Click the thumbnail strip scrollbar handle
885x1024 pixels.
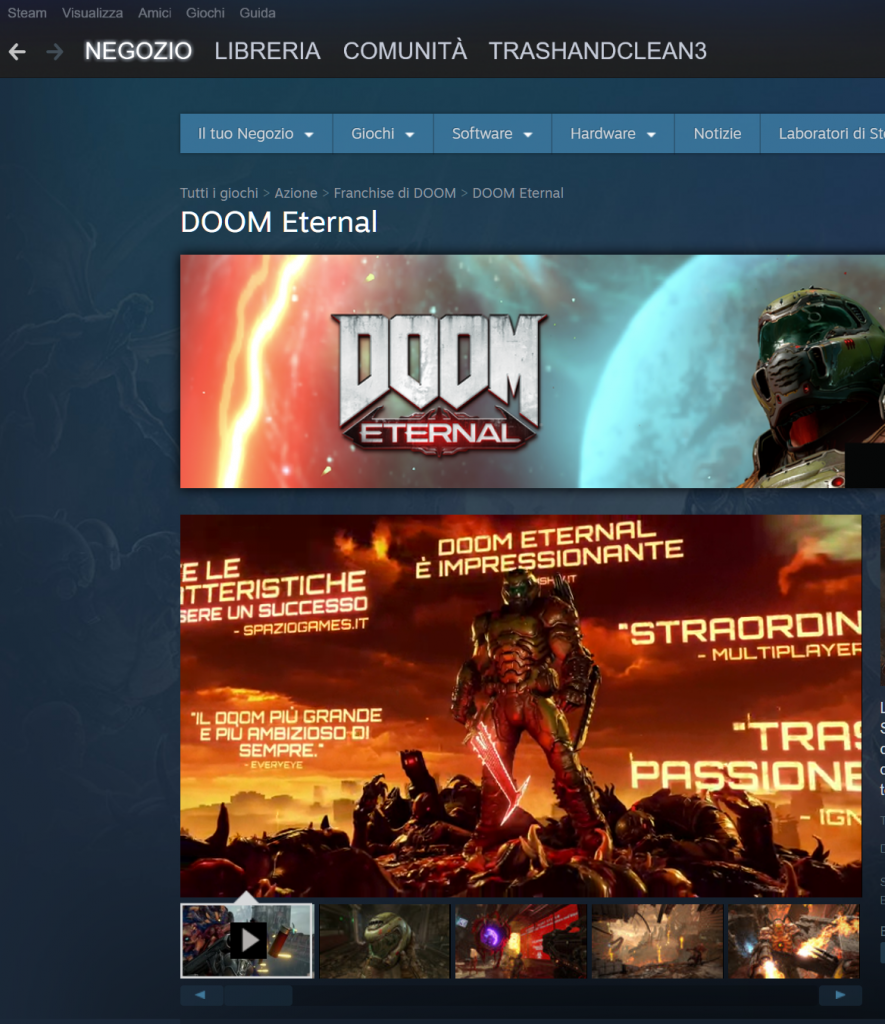[257, 995]
